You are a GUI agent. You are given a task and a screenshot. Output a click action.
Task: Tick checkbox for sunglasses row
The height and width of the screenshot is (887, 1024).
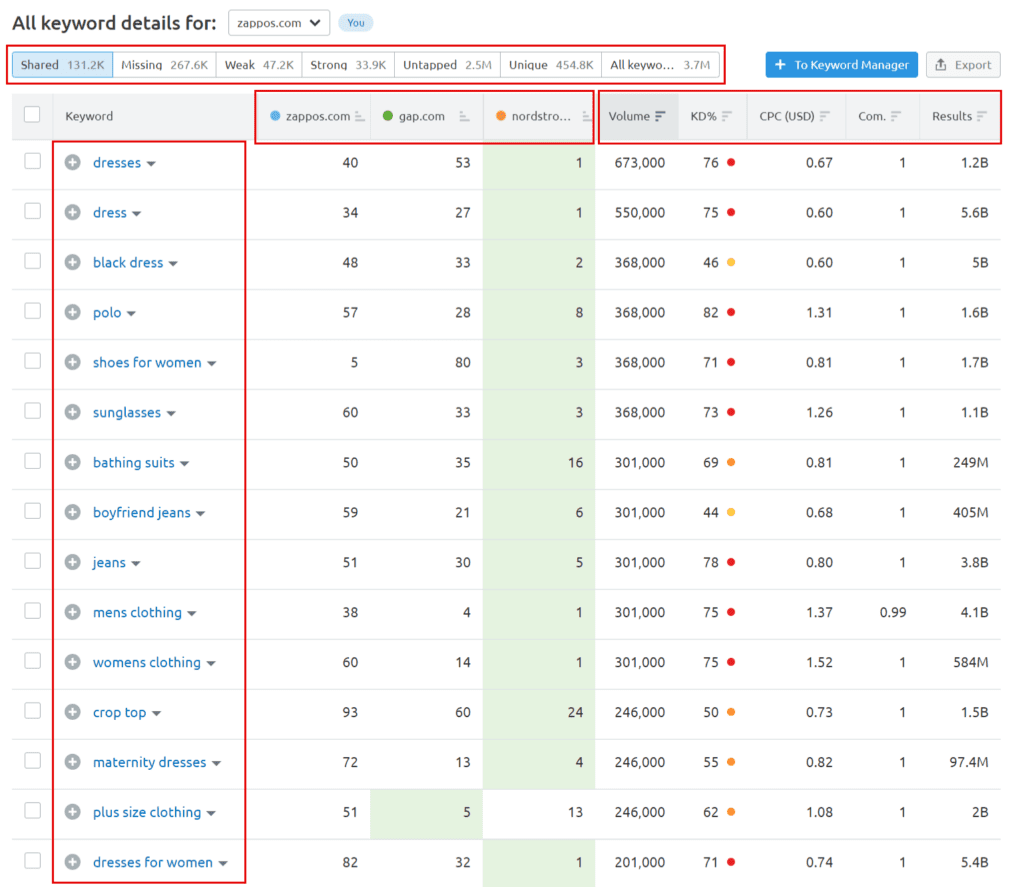[x=32, y=411]
